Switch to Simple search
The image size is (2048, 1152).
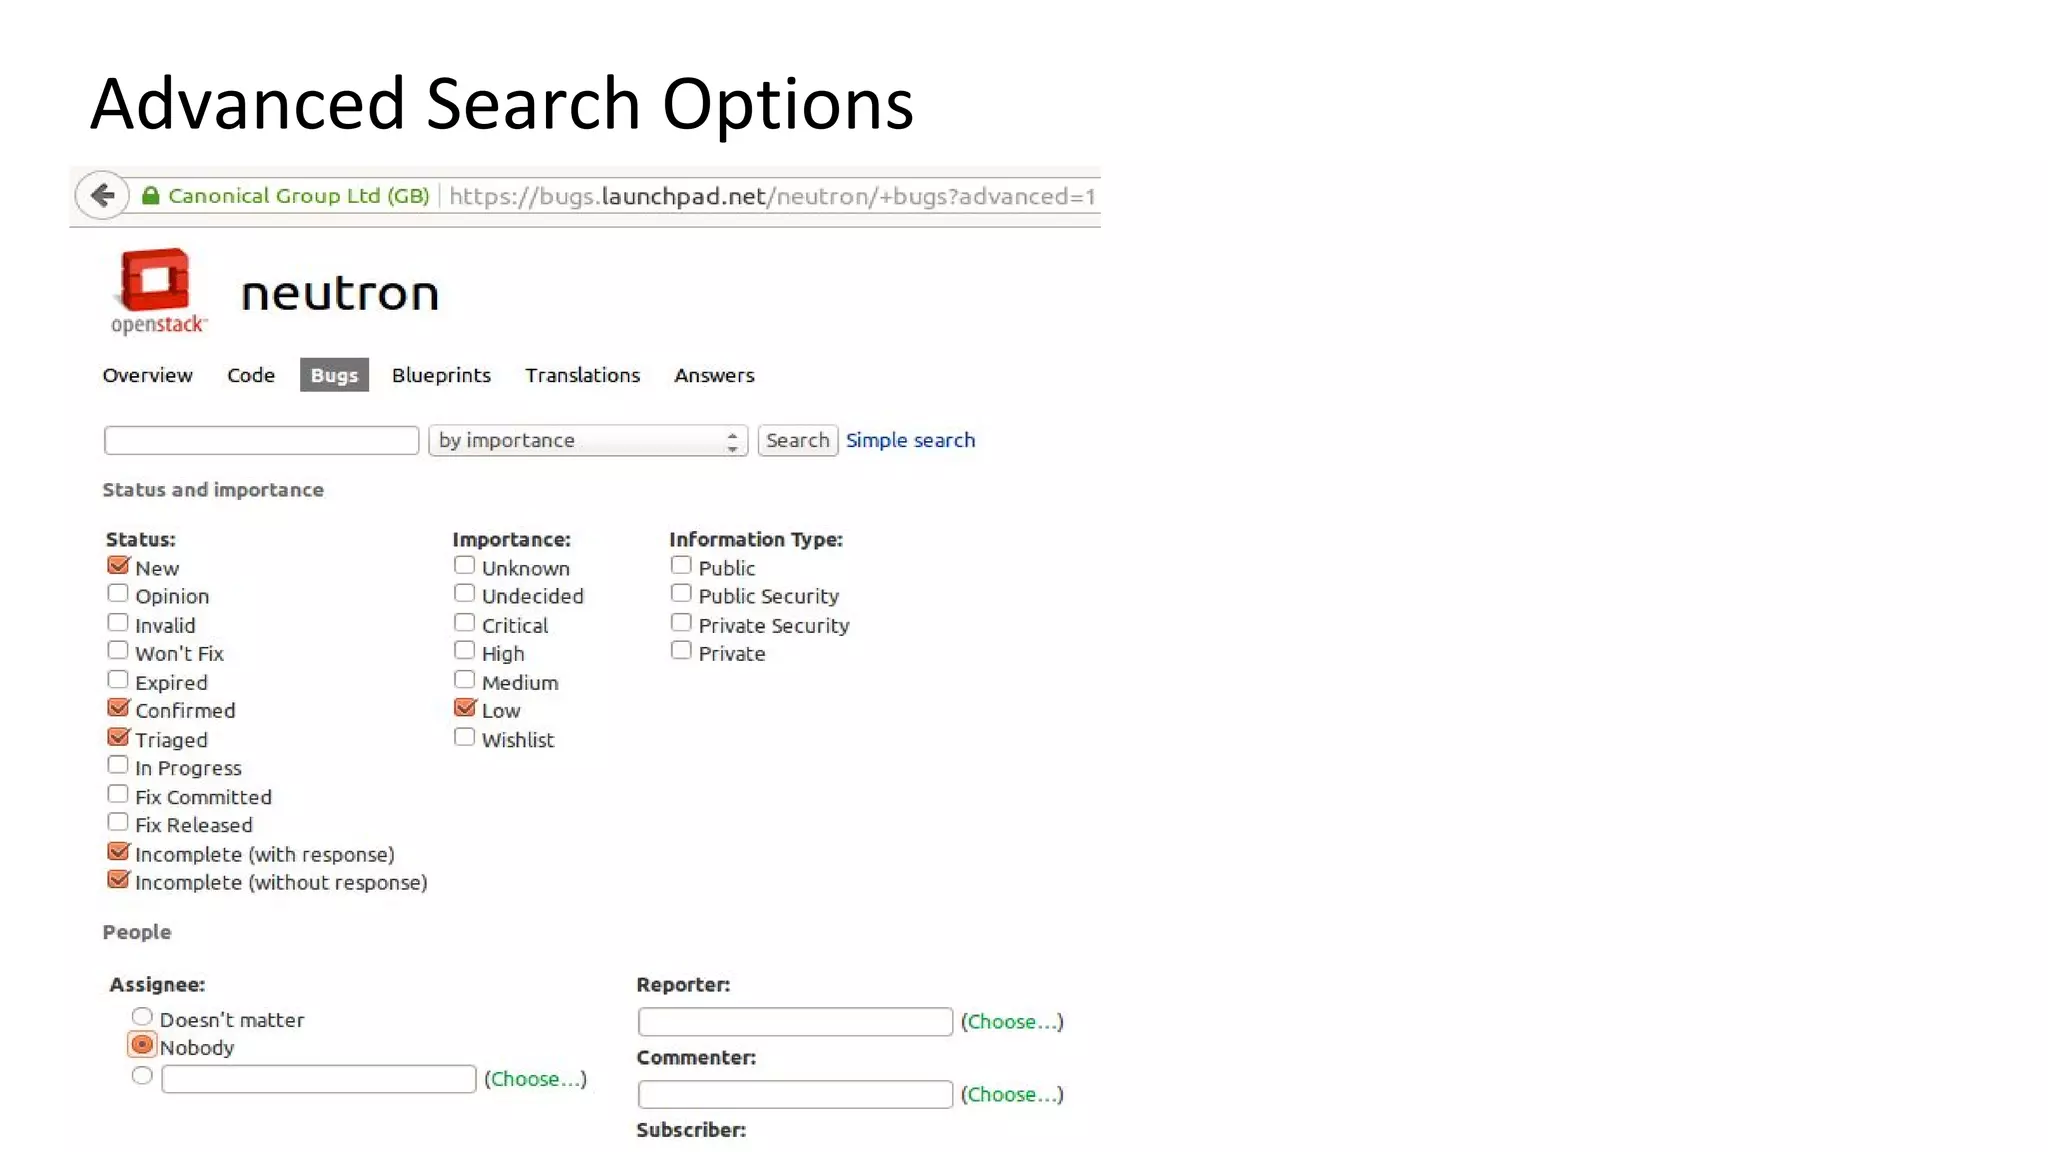[910, 440]
